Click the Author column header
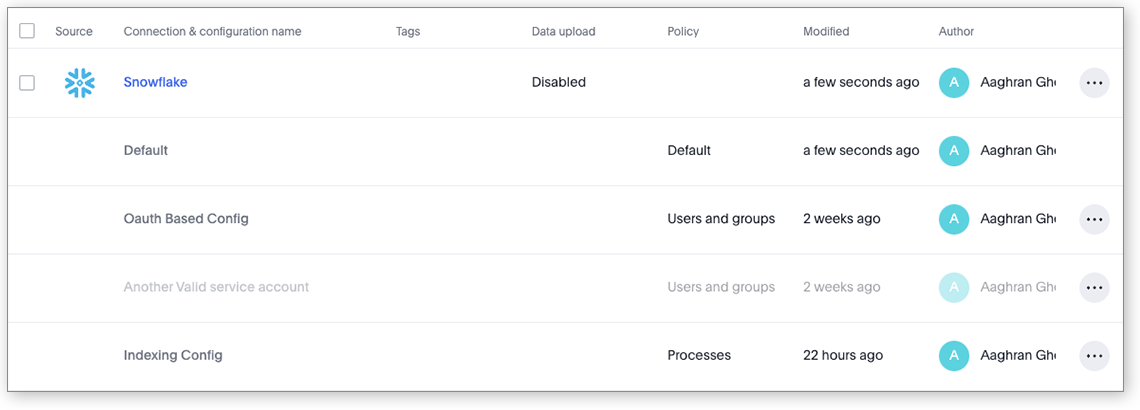1140x410 pixels. pos(956,32)
